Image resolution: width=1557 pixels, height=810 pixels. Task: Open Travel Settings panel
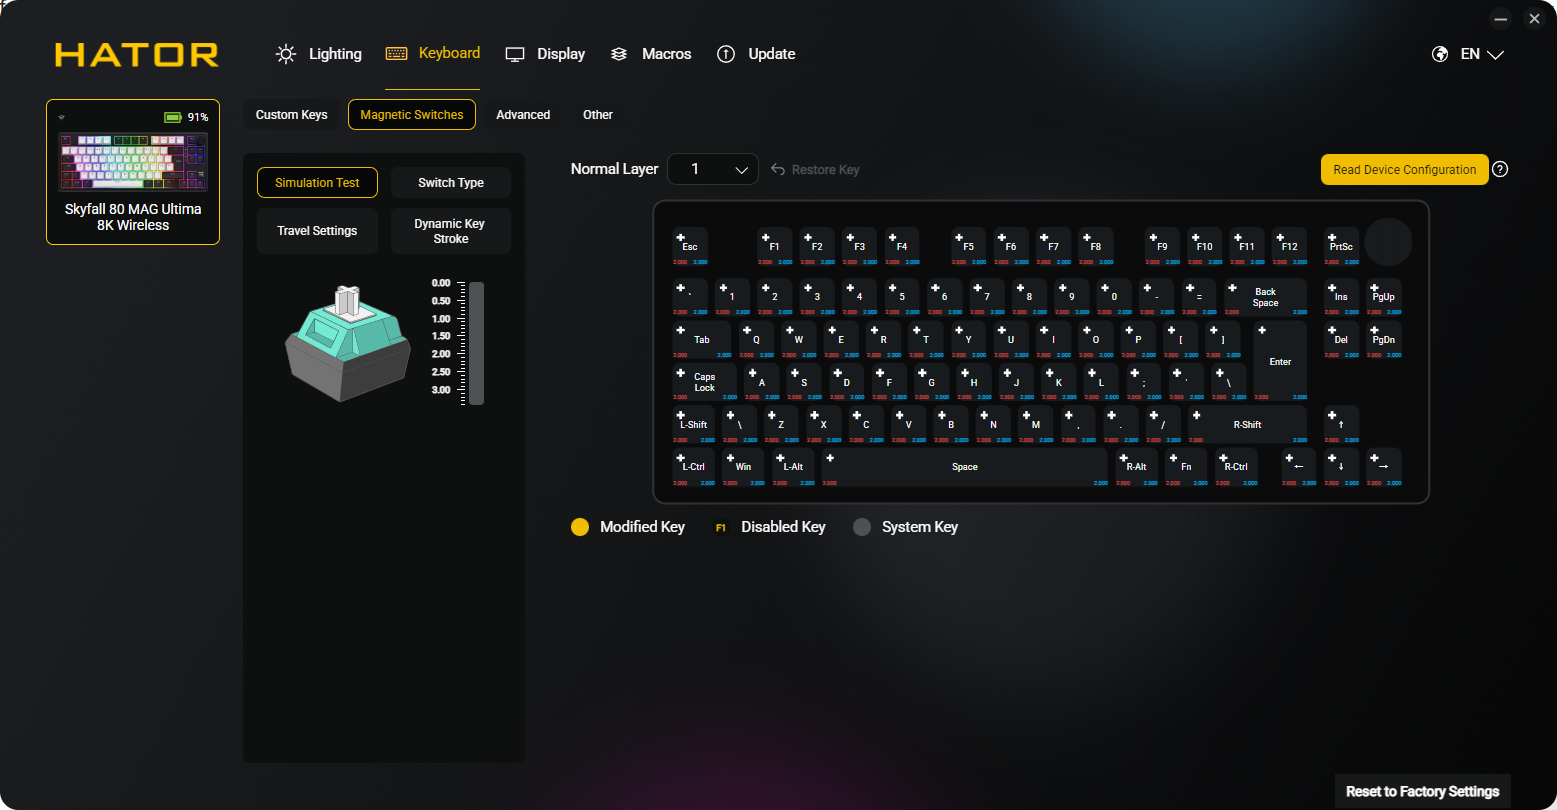[317, 231]
